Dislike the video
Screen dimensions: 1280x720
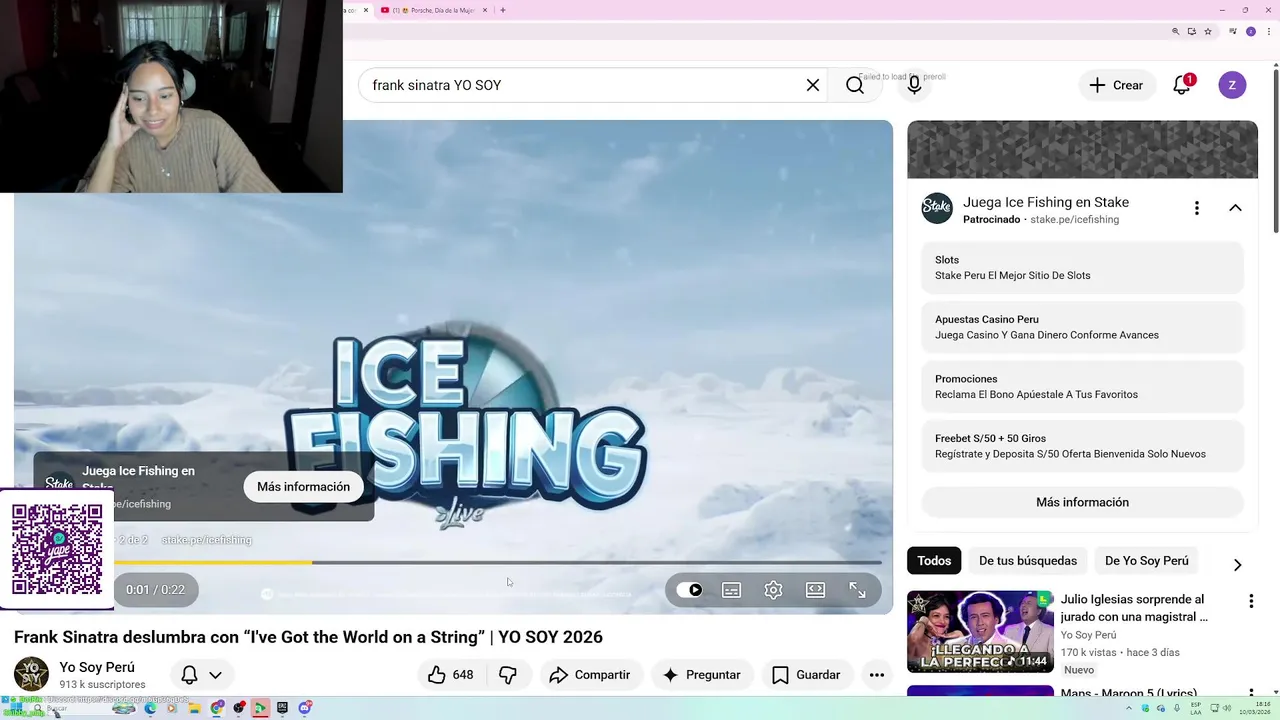click(508, 675)
